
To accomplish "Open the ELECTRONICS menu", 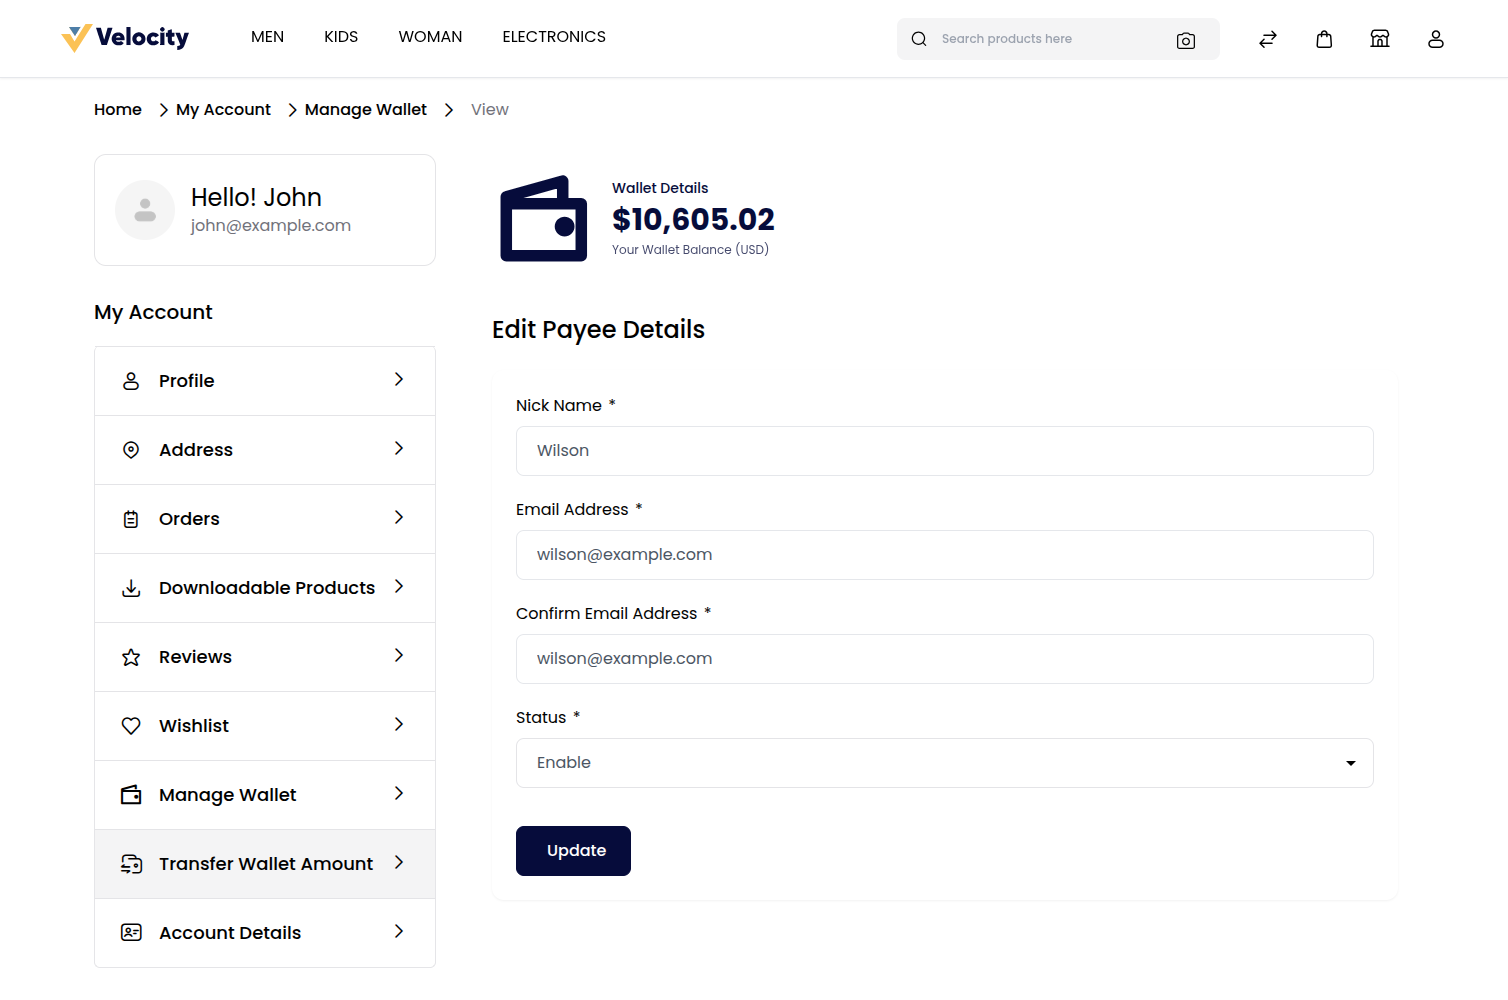I will 554,37.
